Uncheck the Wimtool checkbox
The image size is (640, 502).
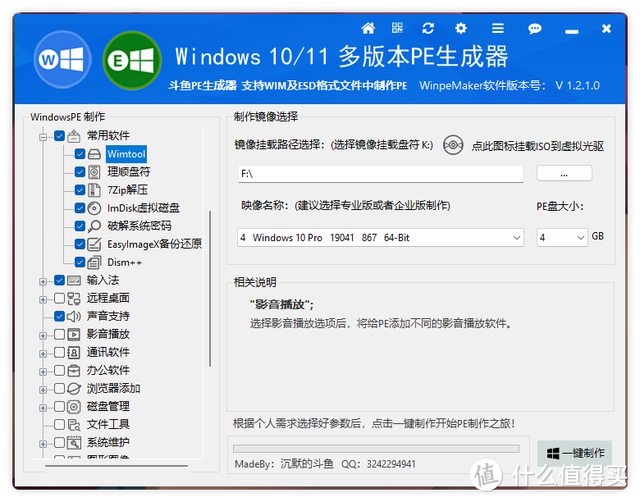80,154
